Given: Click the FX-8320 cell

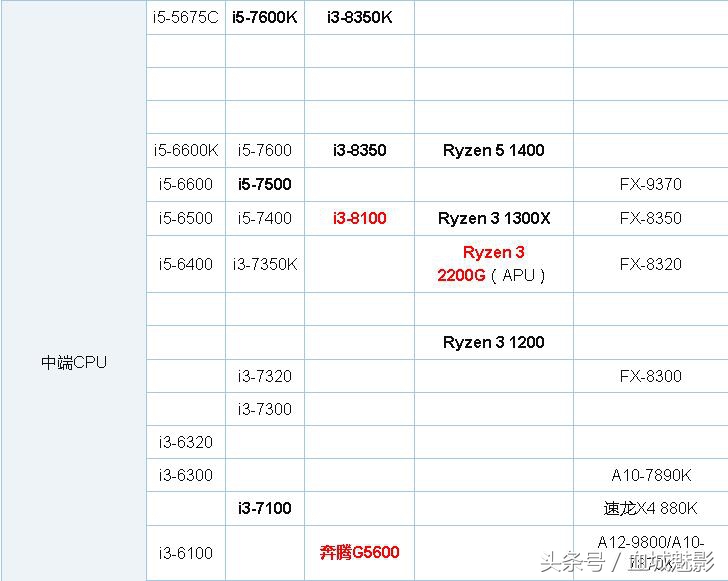Looking at the screenshot, I should point(650,264).
